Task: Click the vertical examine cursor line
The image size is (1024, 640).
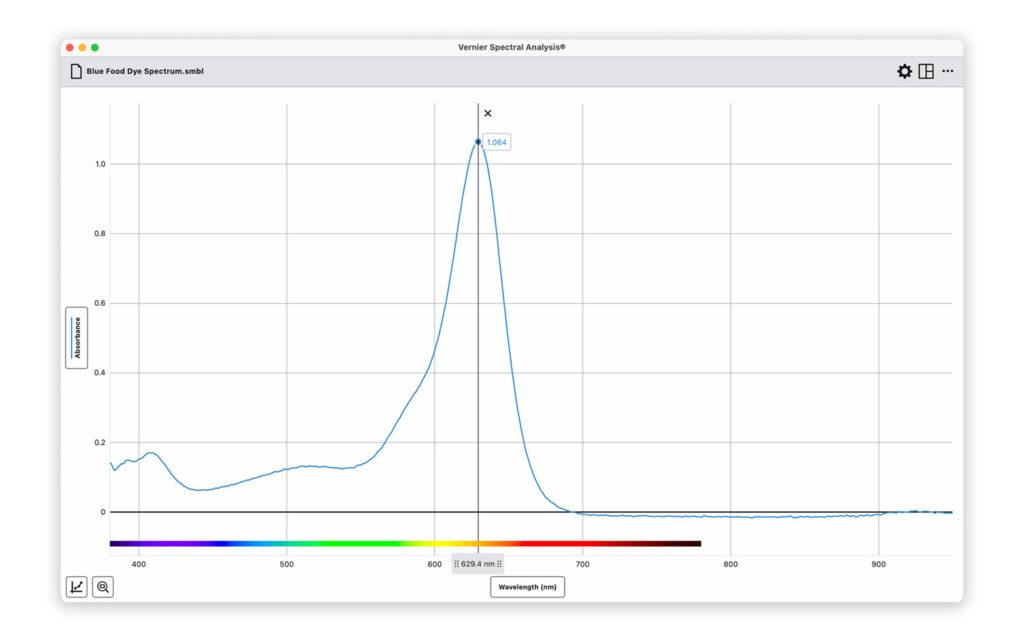Action: tap(478, 350)
